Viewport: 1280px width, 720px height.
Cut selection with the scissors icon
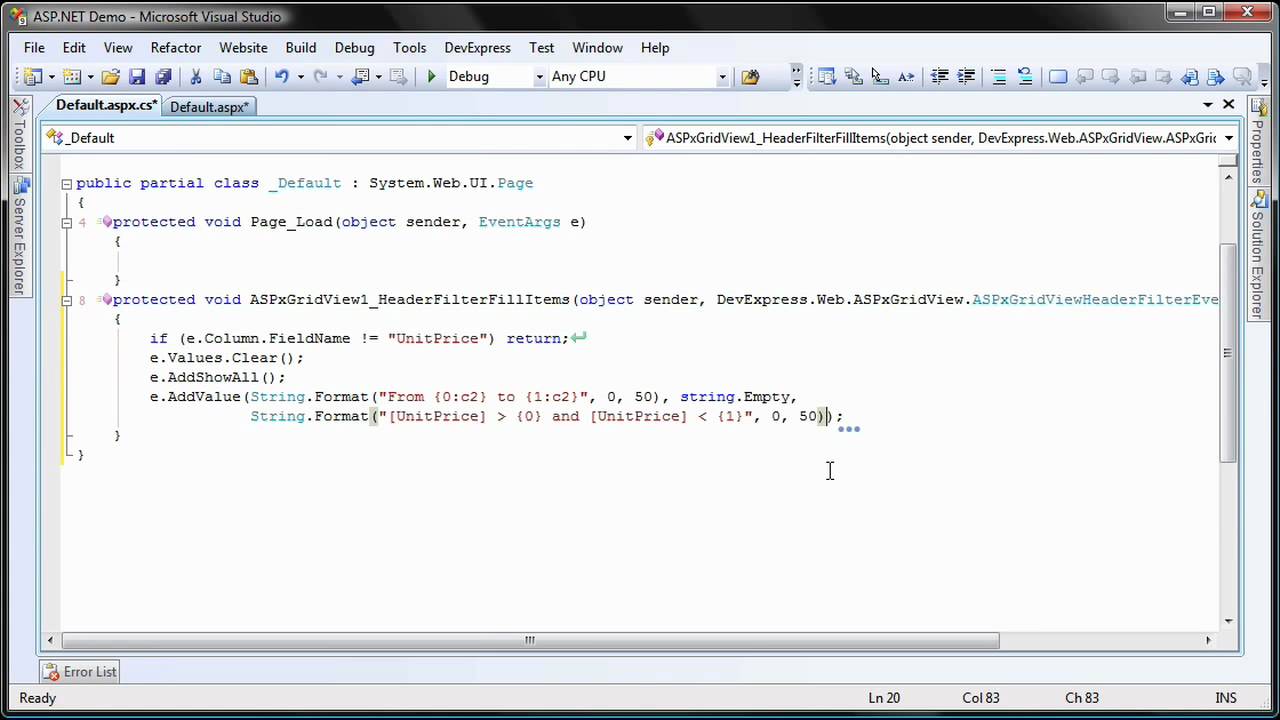[196, 77]
